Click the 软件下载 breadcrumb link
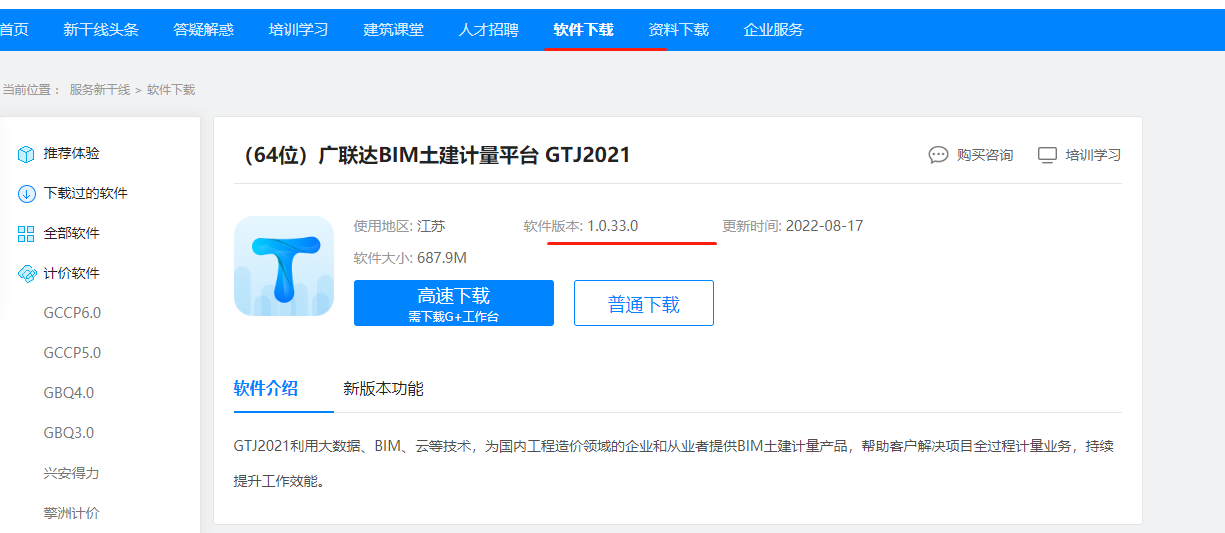The image size is (1225, 533). tap(171, 90)
